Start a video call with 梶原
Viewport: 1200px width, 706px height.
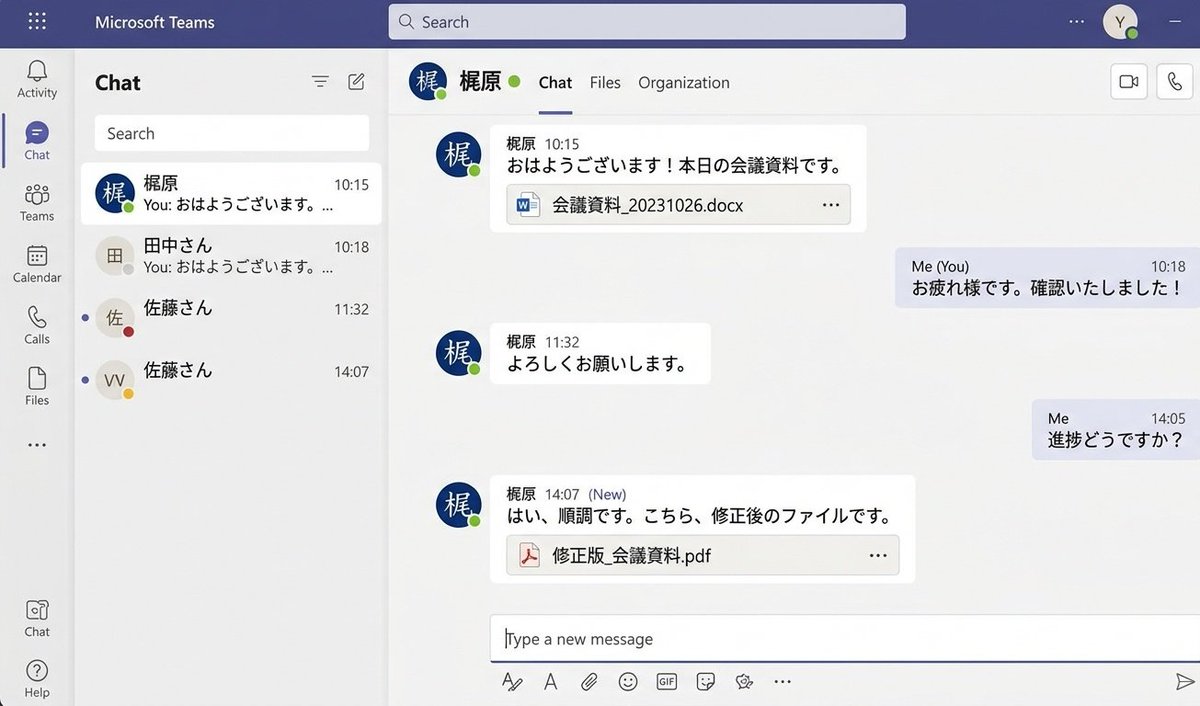click(1129, 82)
